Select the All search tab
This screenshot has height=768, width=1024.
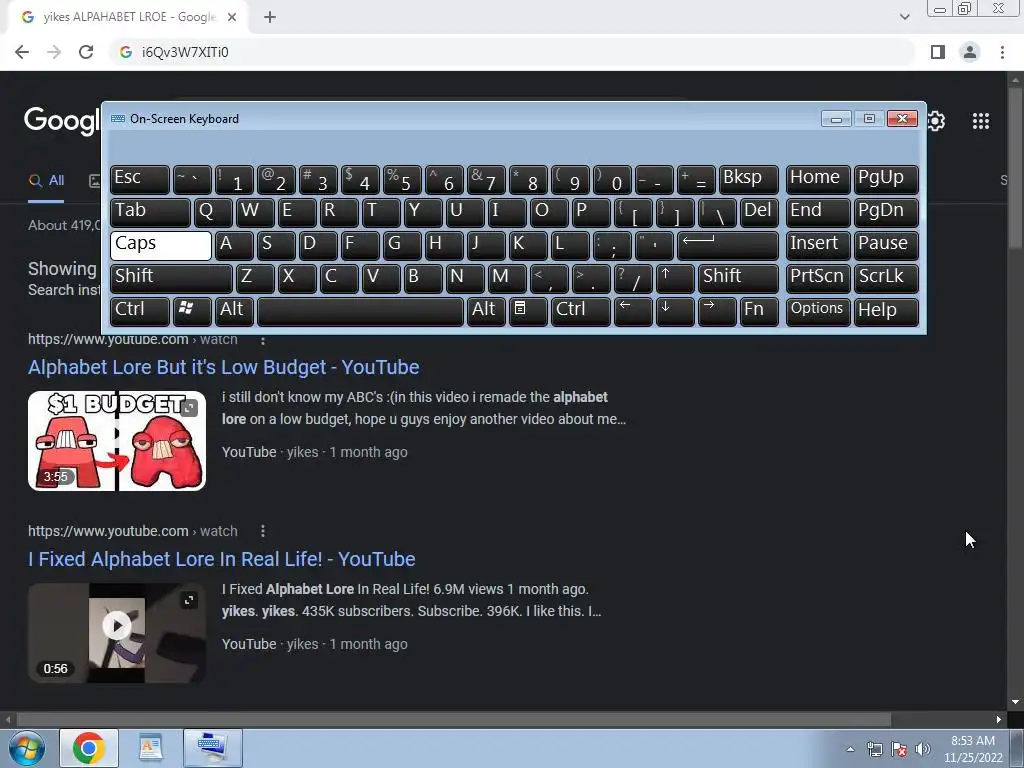coord(46,181)
